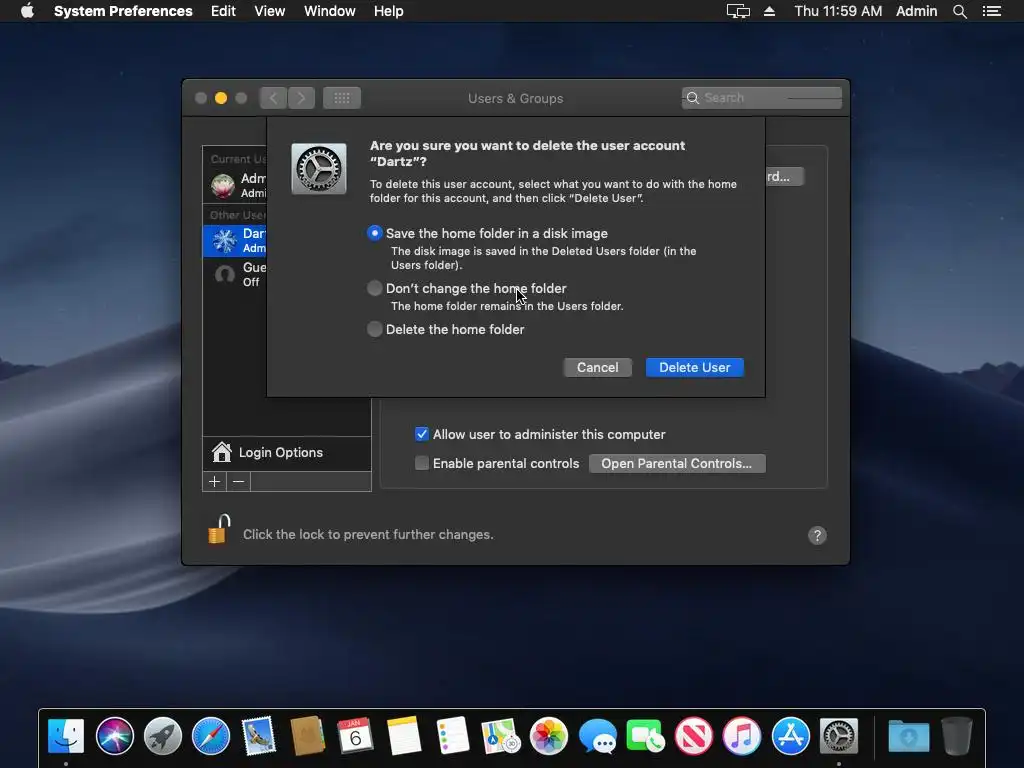Screen dimensions: 1024x768
Task: Open Photos from the Dock
Action: pos(549,736)
